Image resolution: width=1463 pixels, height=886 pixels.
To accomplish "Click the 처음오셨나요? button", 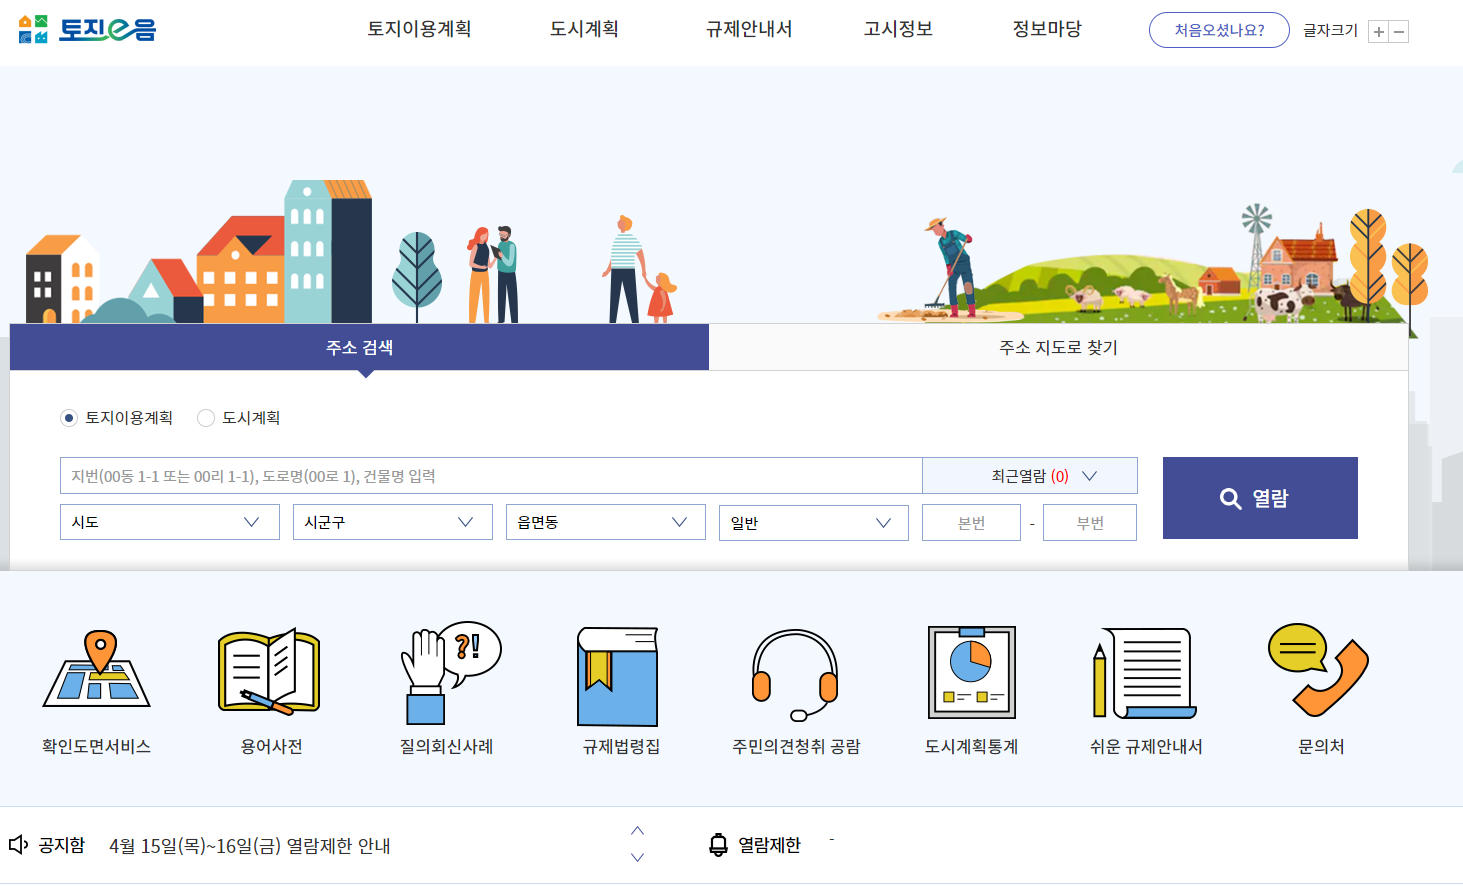I will click(x=1219, y=30).
